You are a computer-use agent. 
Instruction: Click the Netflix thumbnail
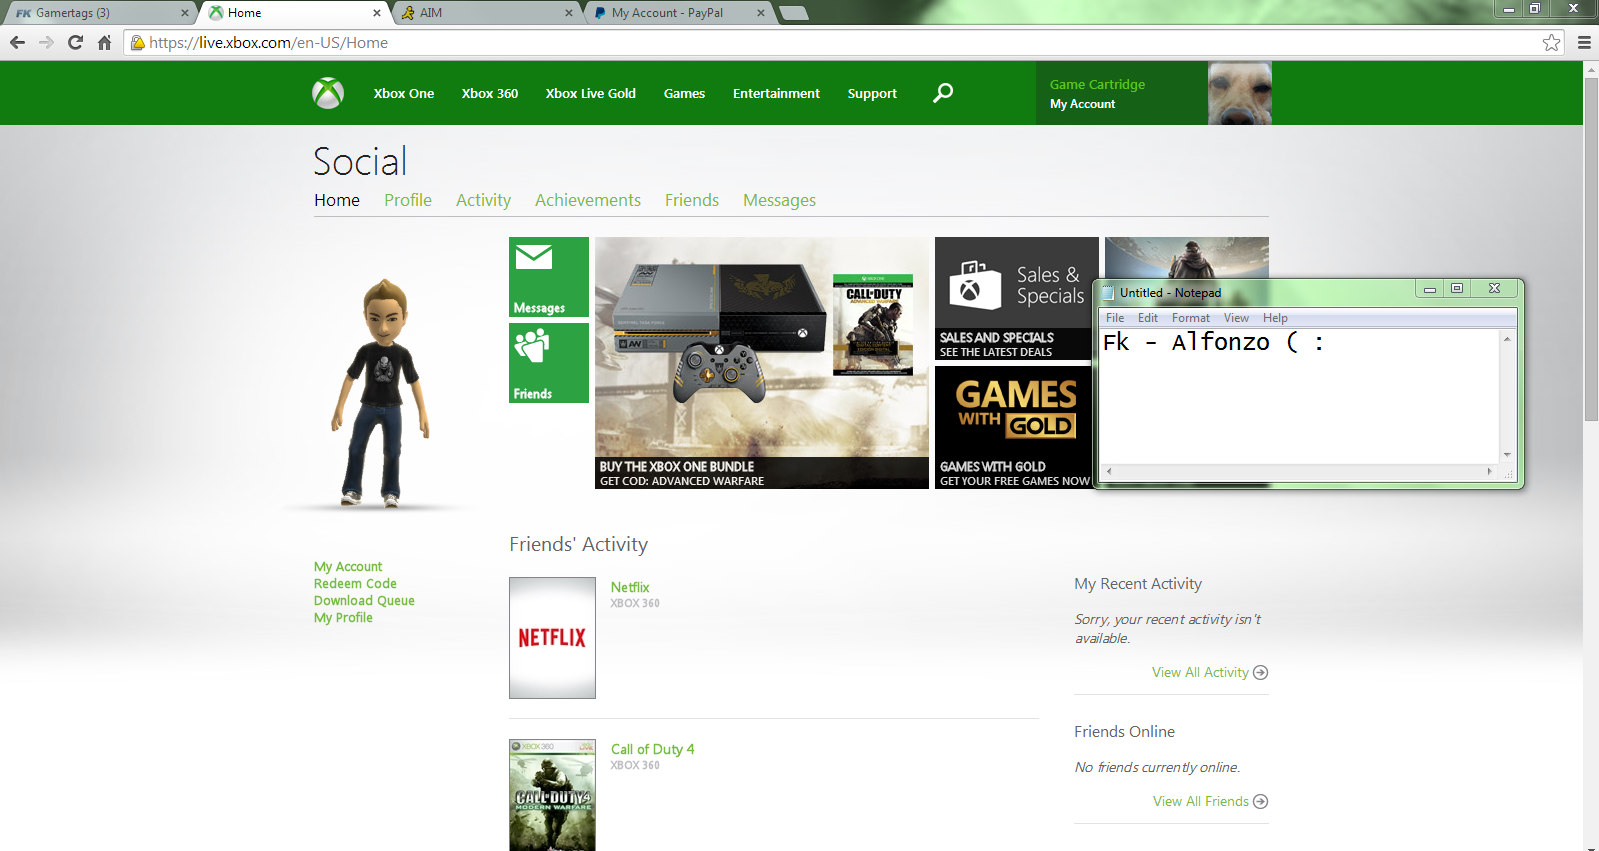552,638
